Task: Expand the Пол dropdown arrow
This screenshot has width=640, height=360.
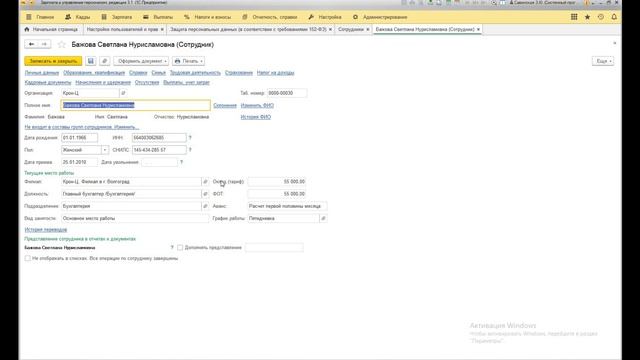Action: tap(105, 150)
